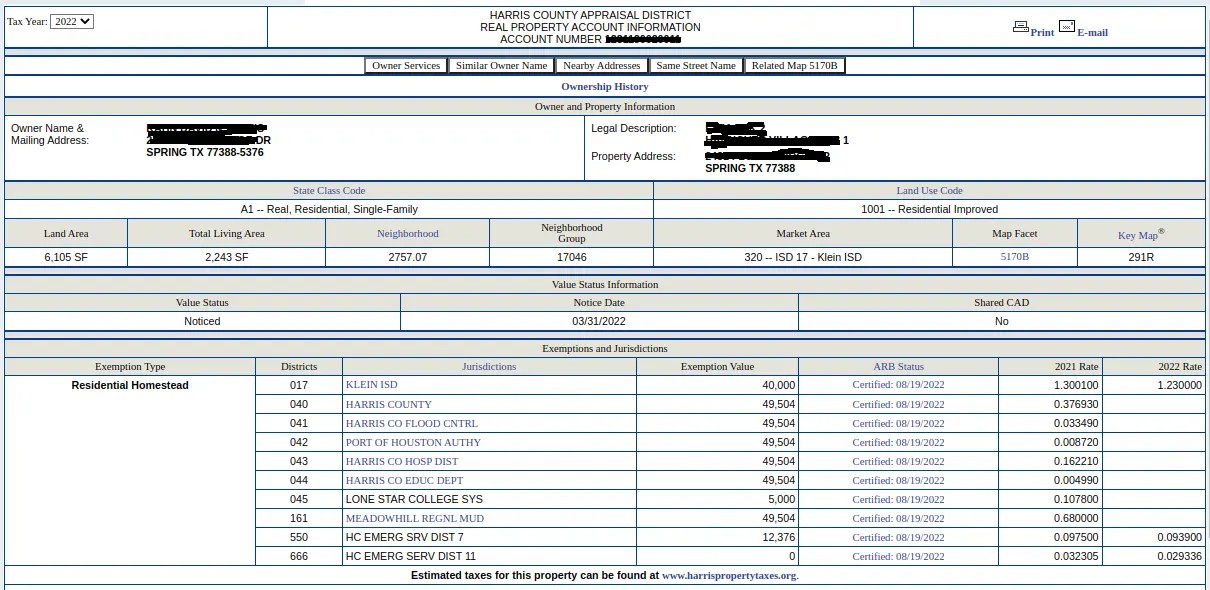Open the Print link
This screenshot has width=1210, height=590.
(1042, 32)
